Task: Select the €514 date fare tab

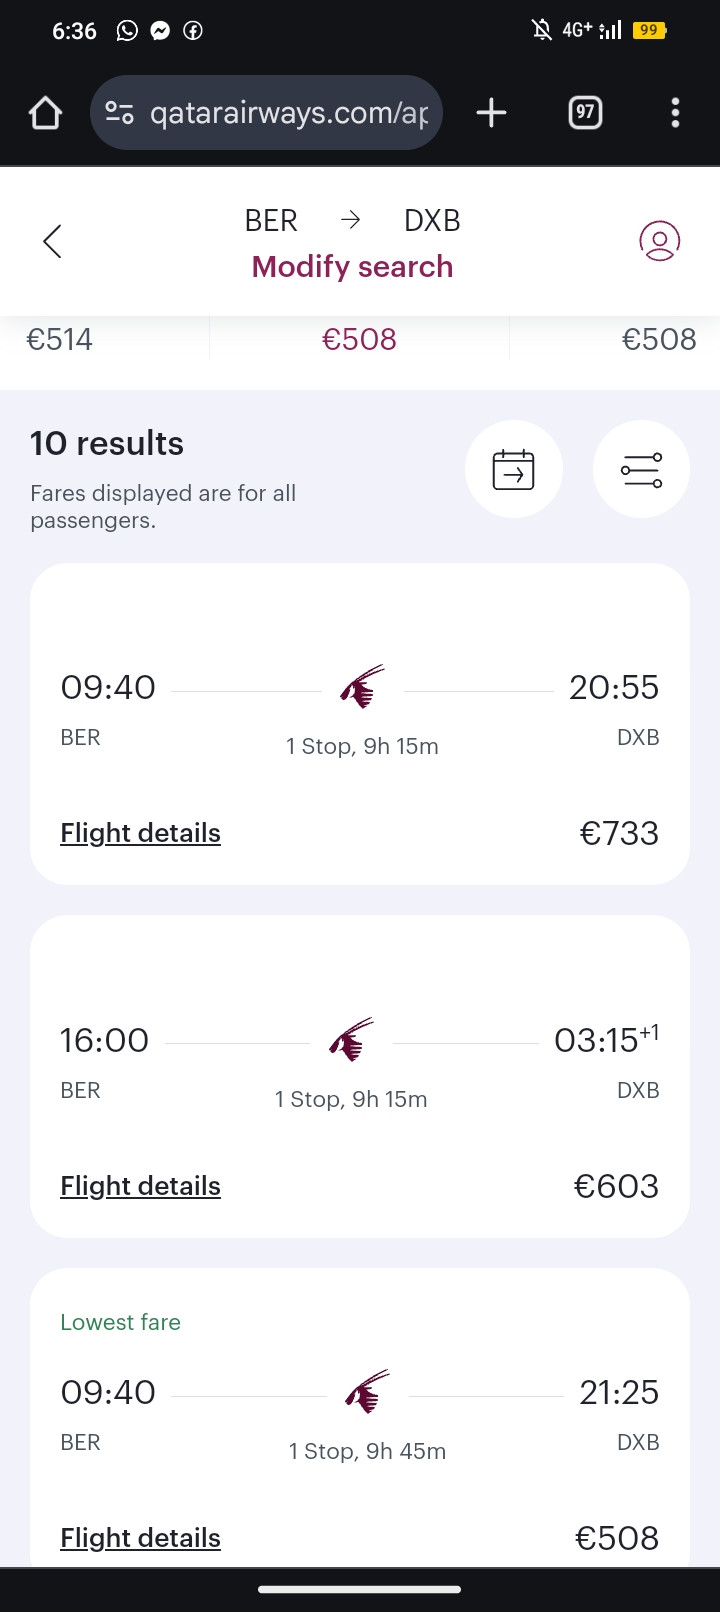Action: [59, 340]
